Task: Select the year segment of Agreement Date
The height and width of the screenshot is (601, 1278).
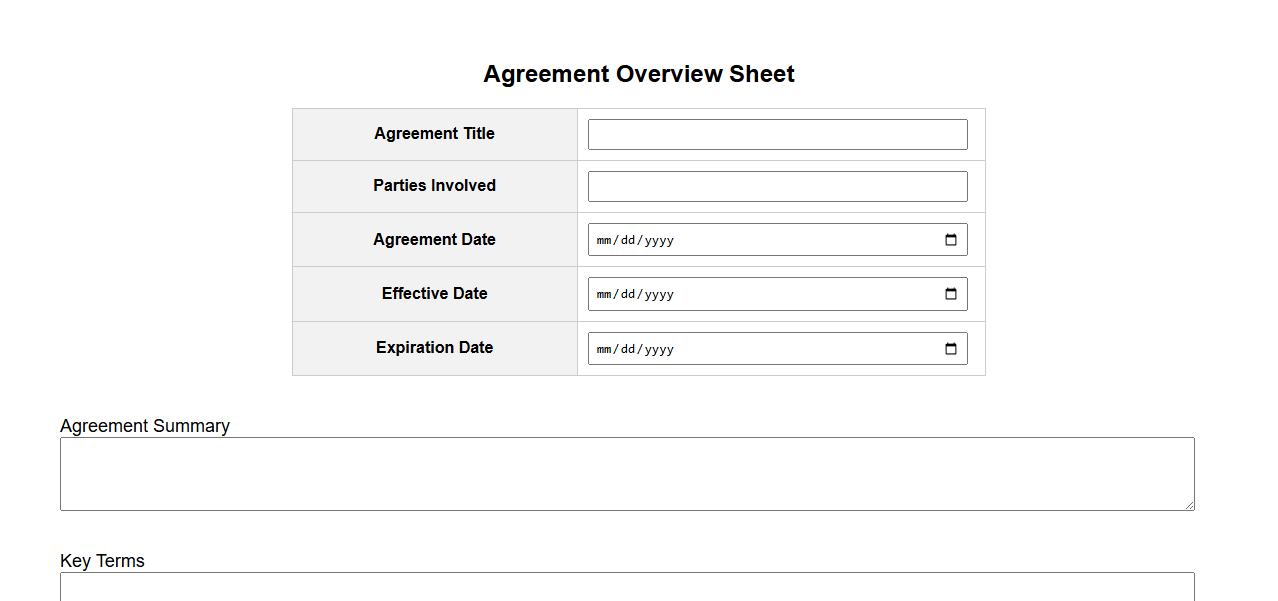Action: click(x=659, y=240)
